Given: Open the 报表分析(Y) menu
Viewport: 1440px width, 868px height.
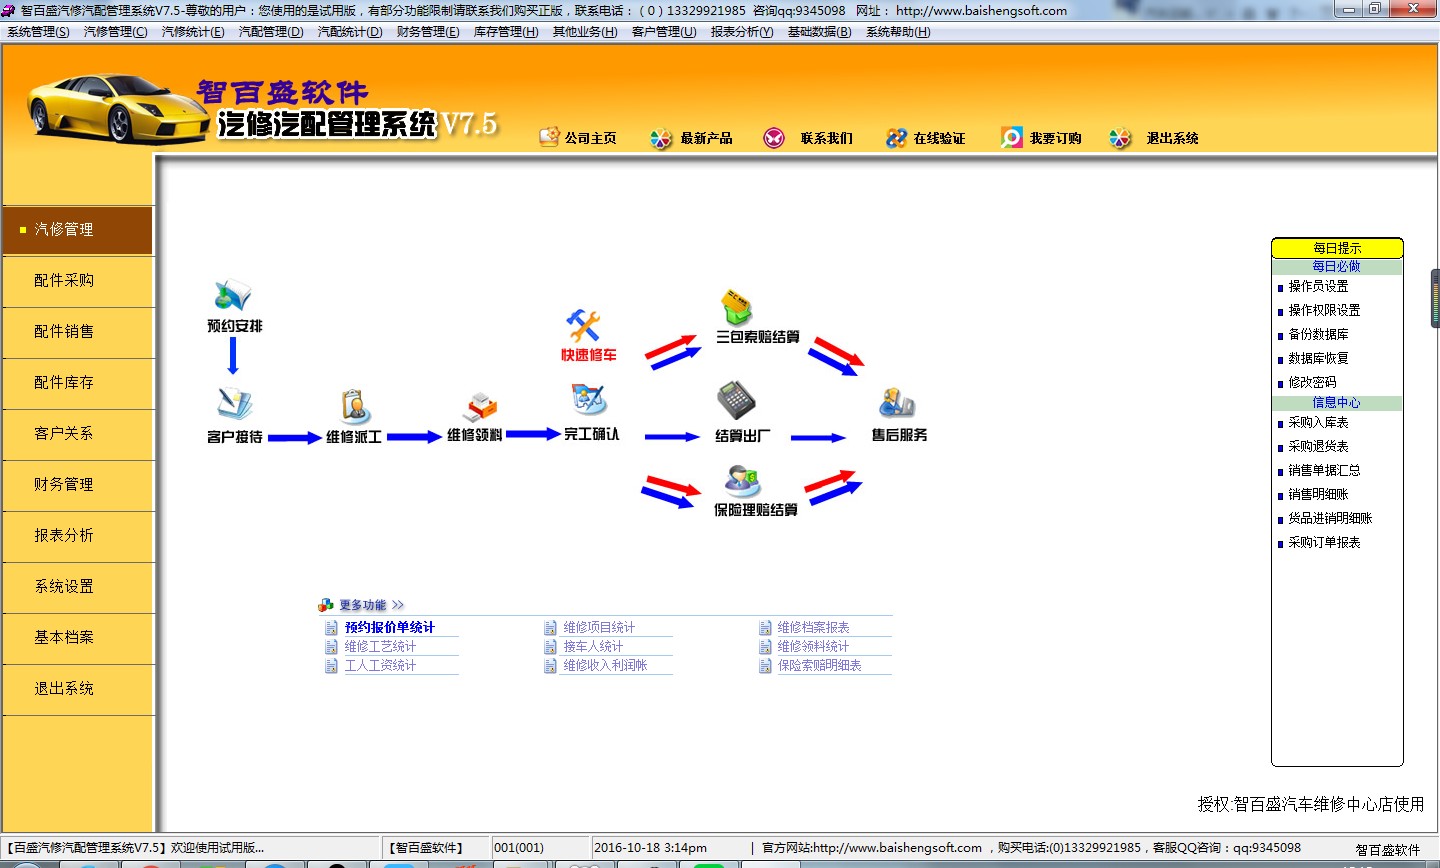Looking at the screenshot, I should pos(741,32).
